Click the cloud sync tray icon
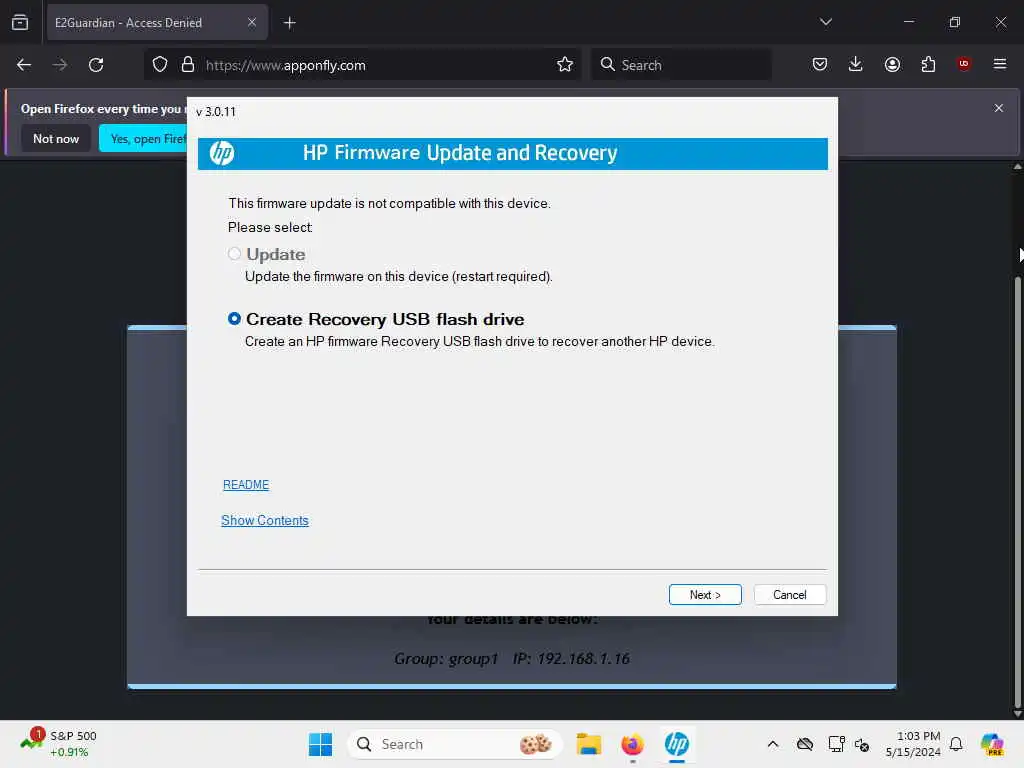Viewport: 1024px width, 768px height. point(805,744)
